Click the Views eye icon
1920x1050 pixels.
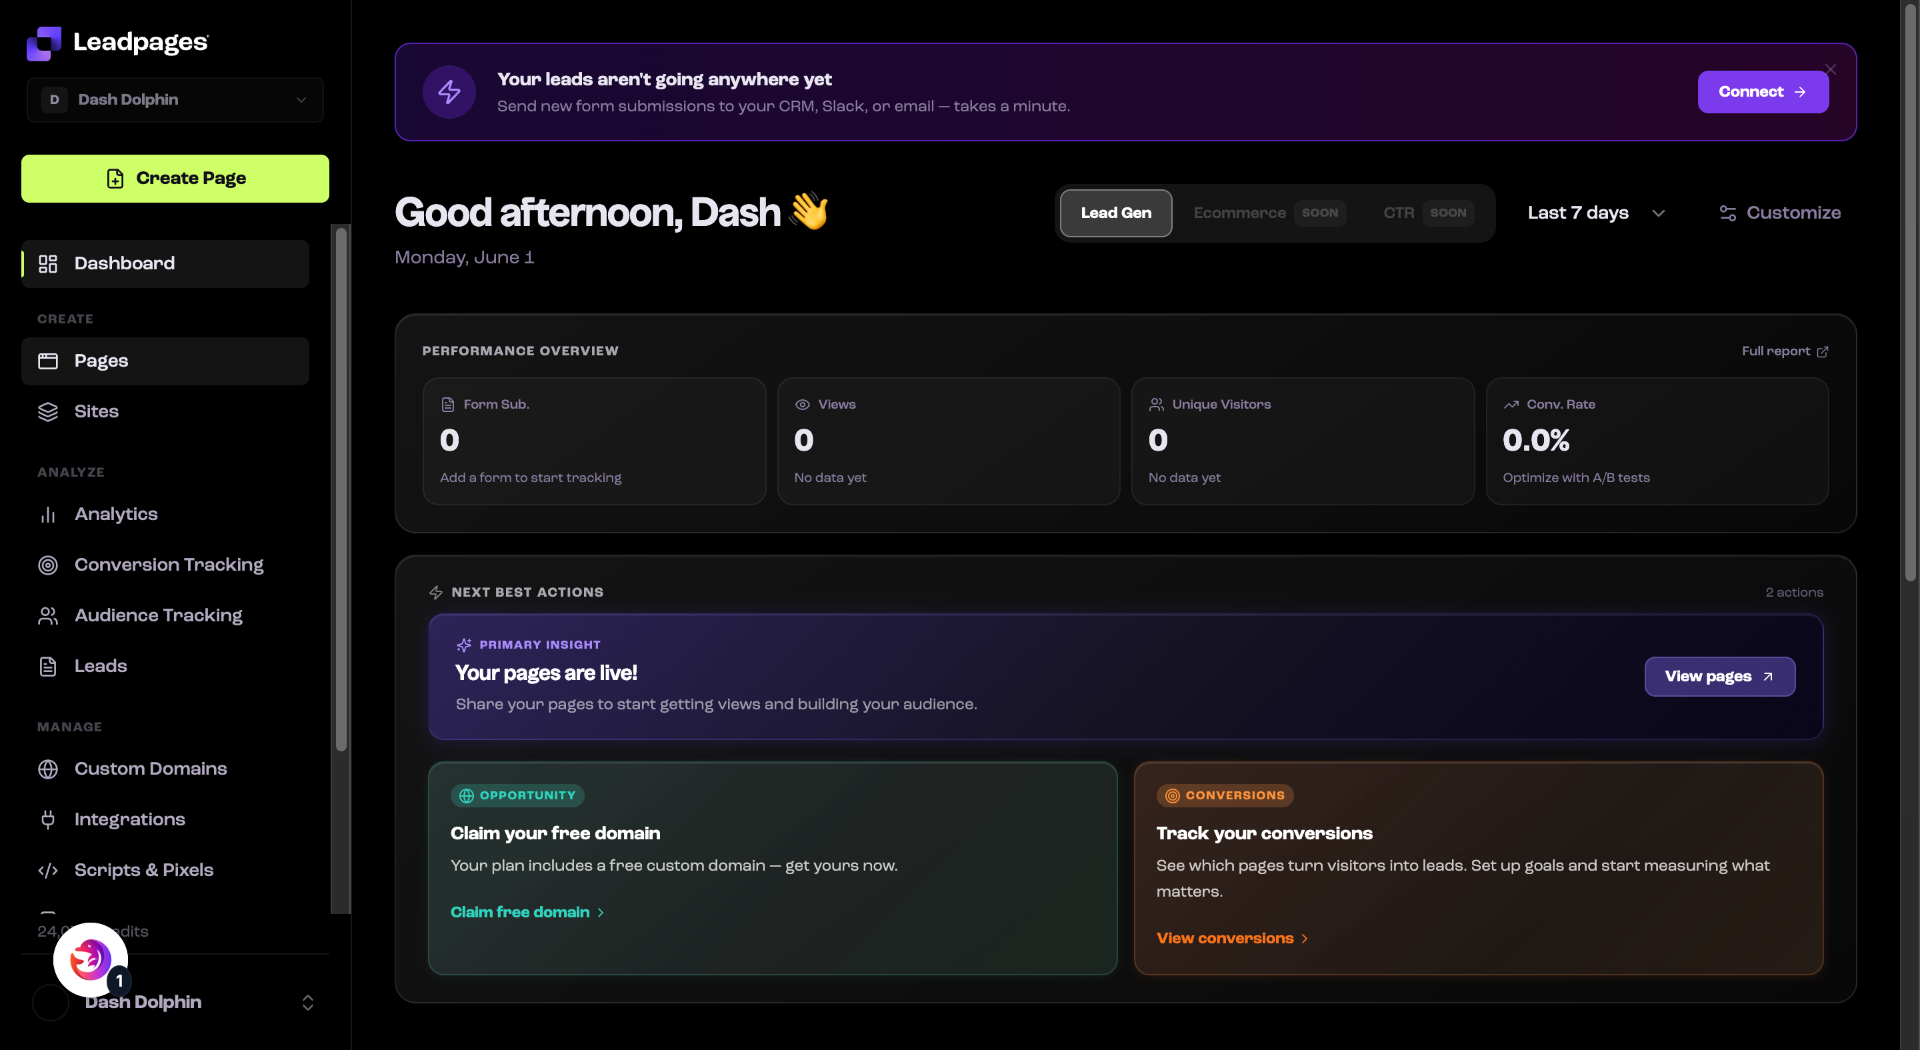click(x=802, y=405)
